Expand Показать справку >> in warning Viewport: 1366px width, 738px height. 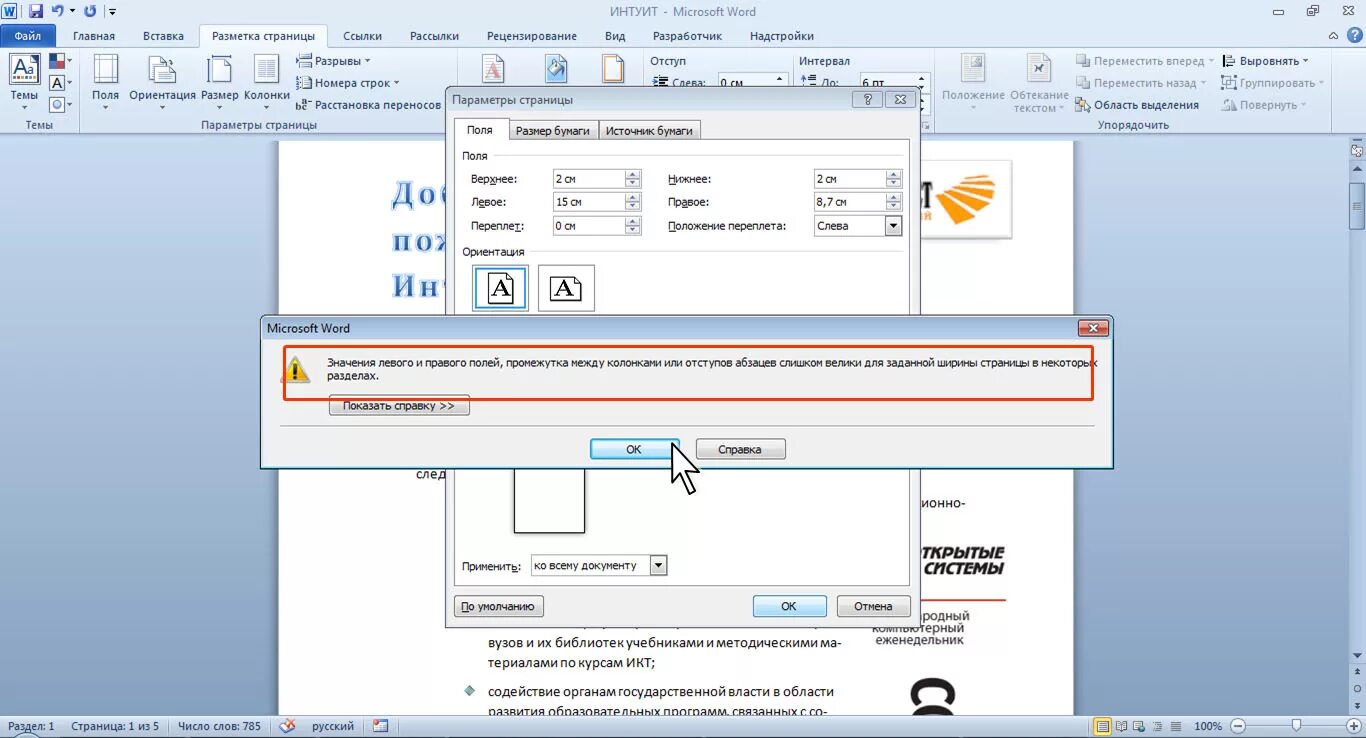[399, 406]
